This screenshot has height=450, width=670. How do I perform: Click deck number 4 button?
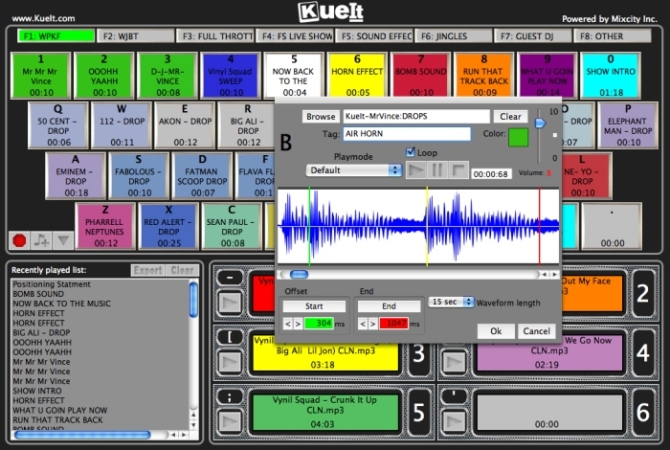[643, 353]
